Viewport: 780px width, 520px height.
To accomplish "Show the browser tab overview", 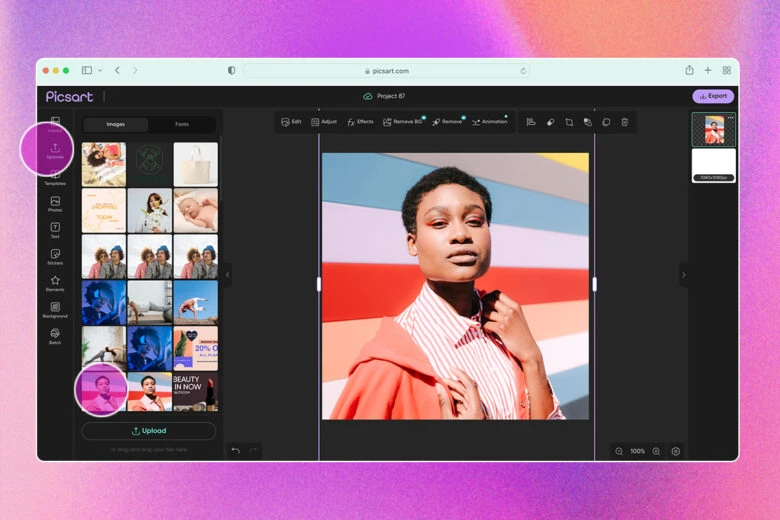I will (727, 71).
